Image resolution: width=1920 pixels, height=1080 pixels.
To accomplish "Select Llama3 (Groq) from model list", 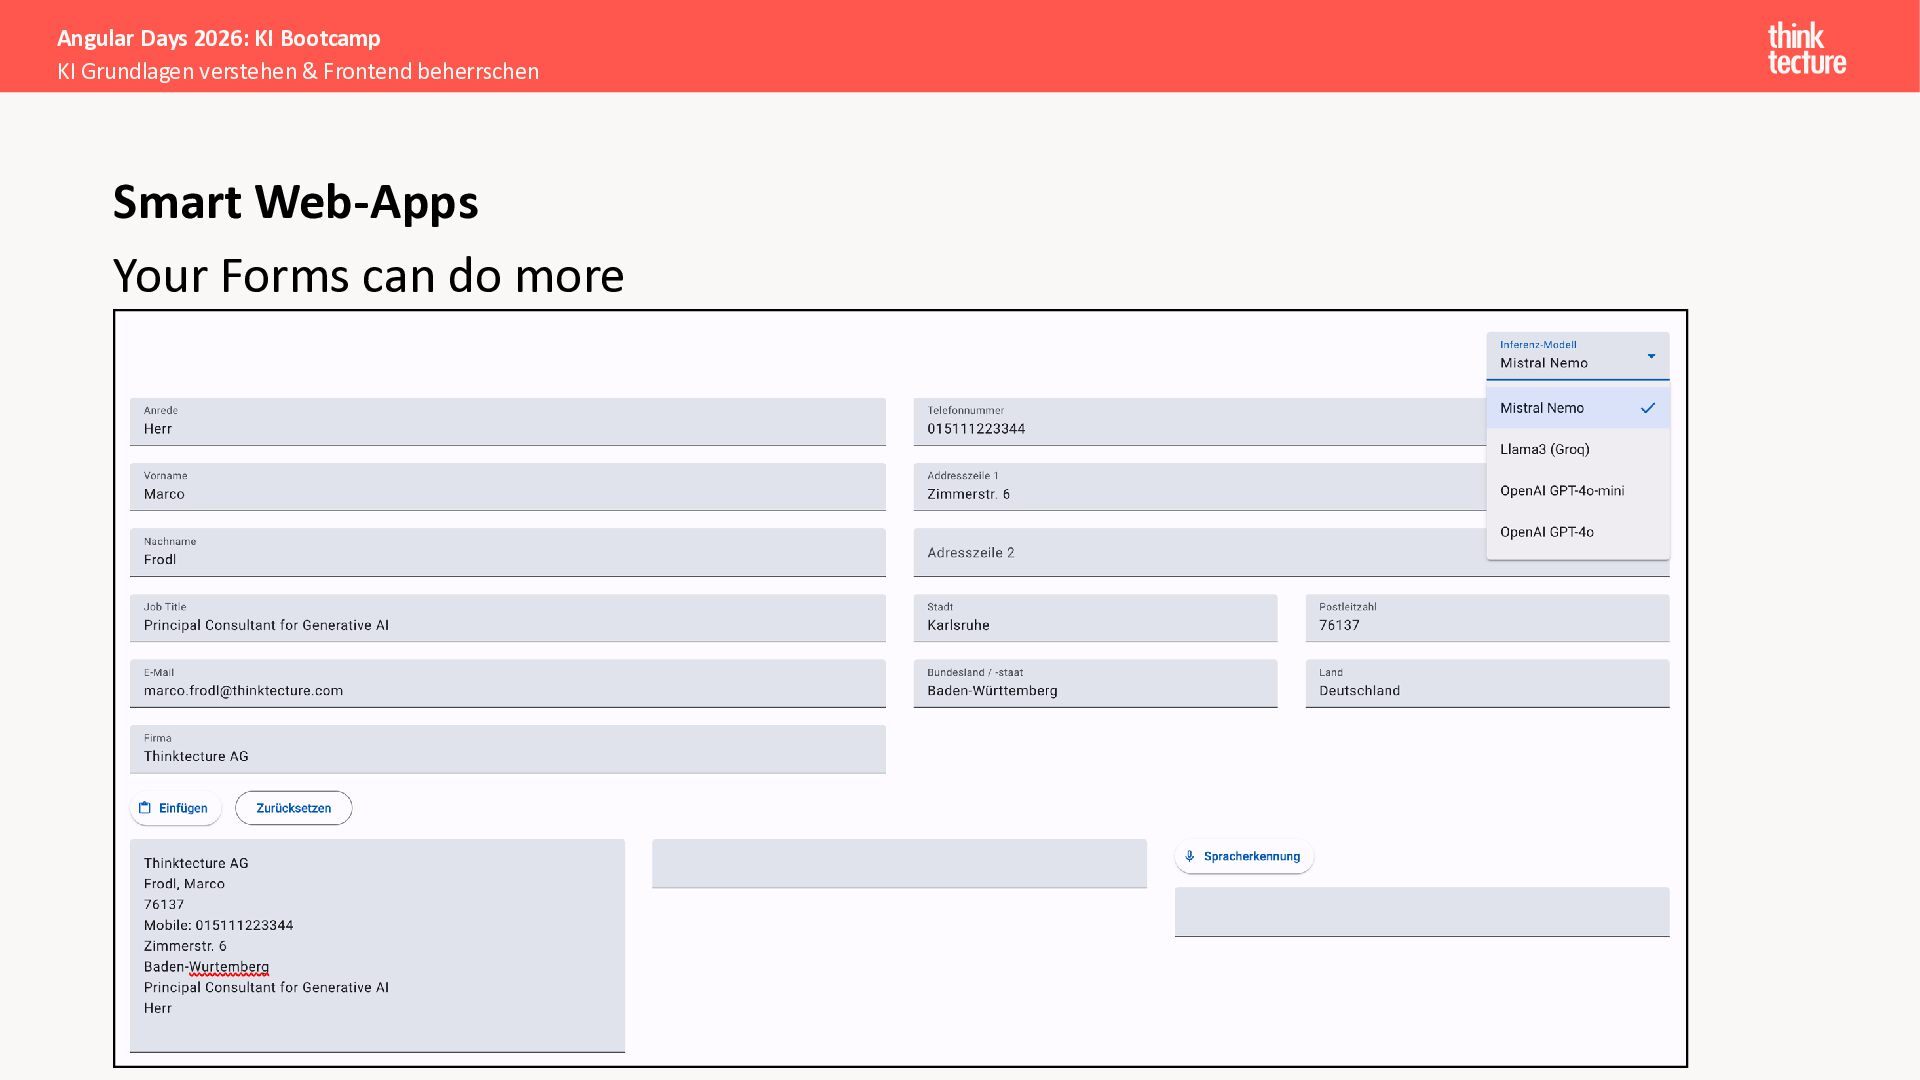I will (1545, 449).
